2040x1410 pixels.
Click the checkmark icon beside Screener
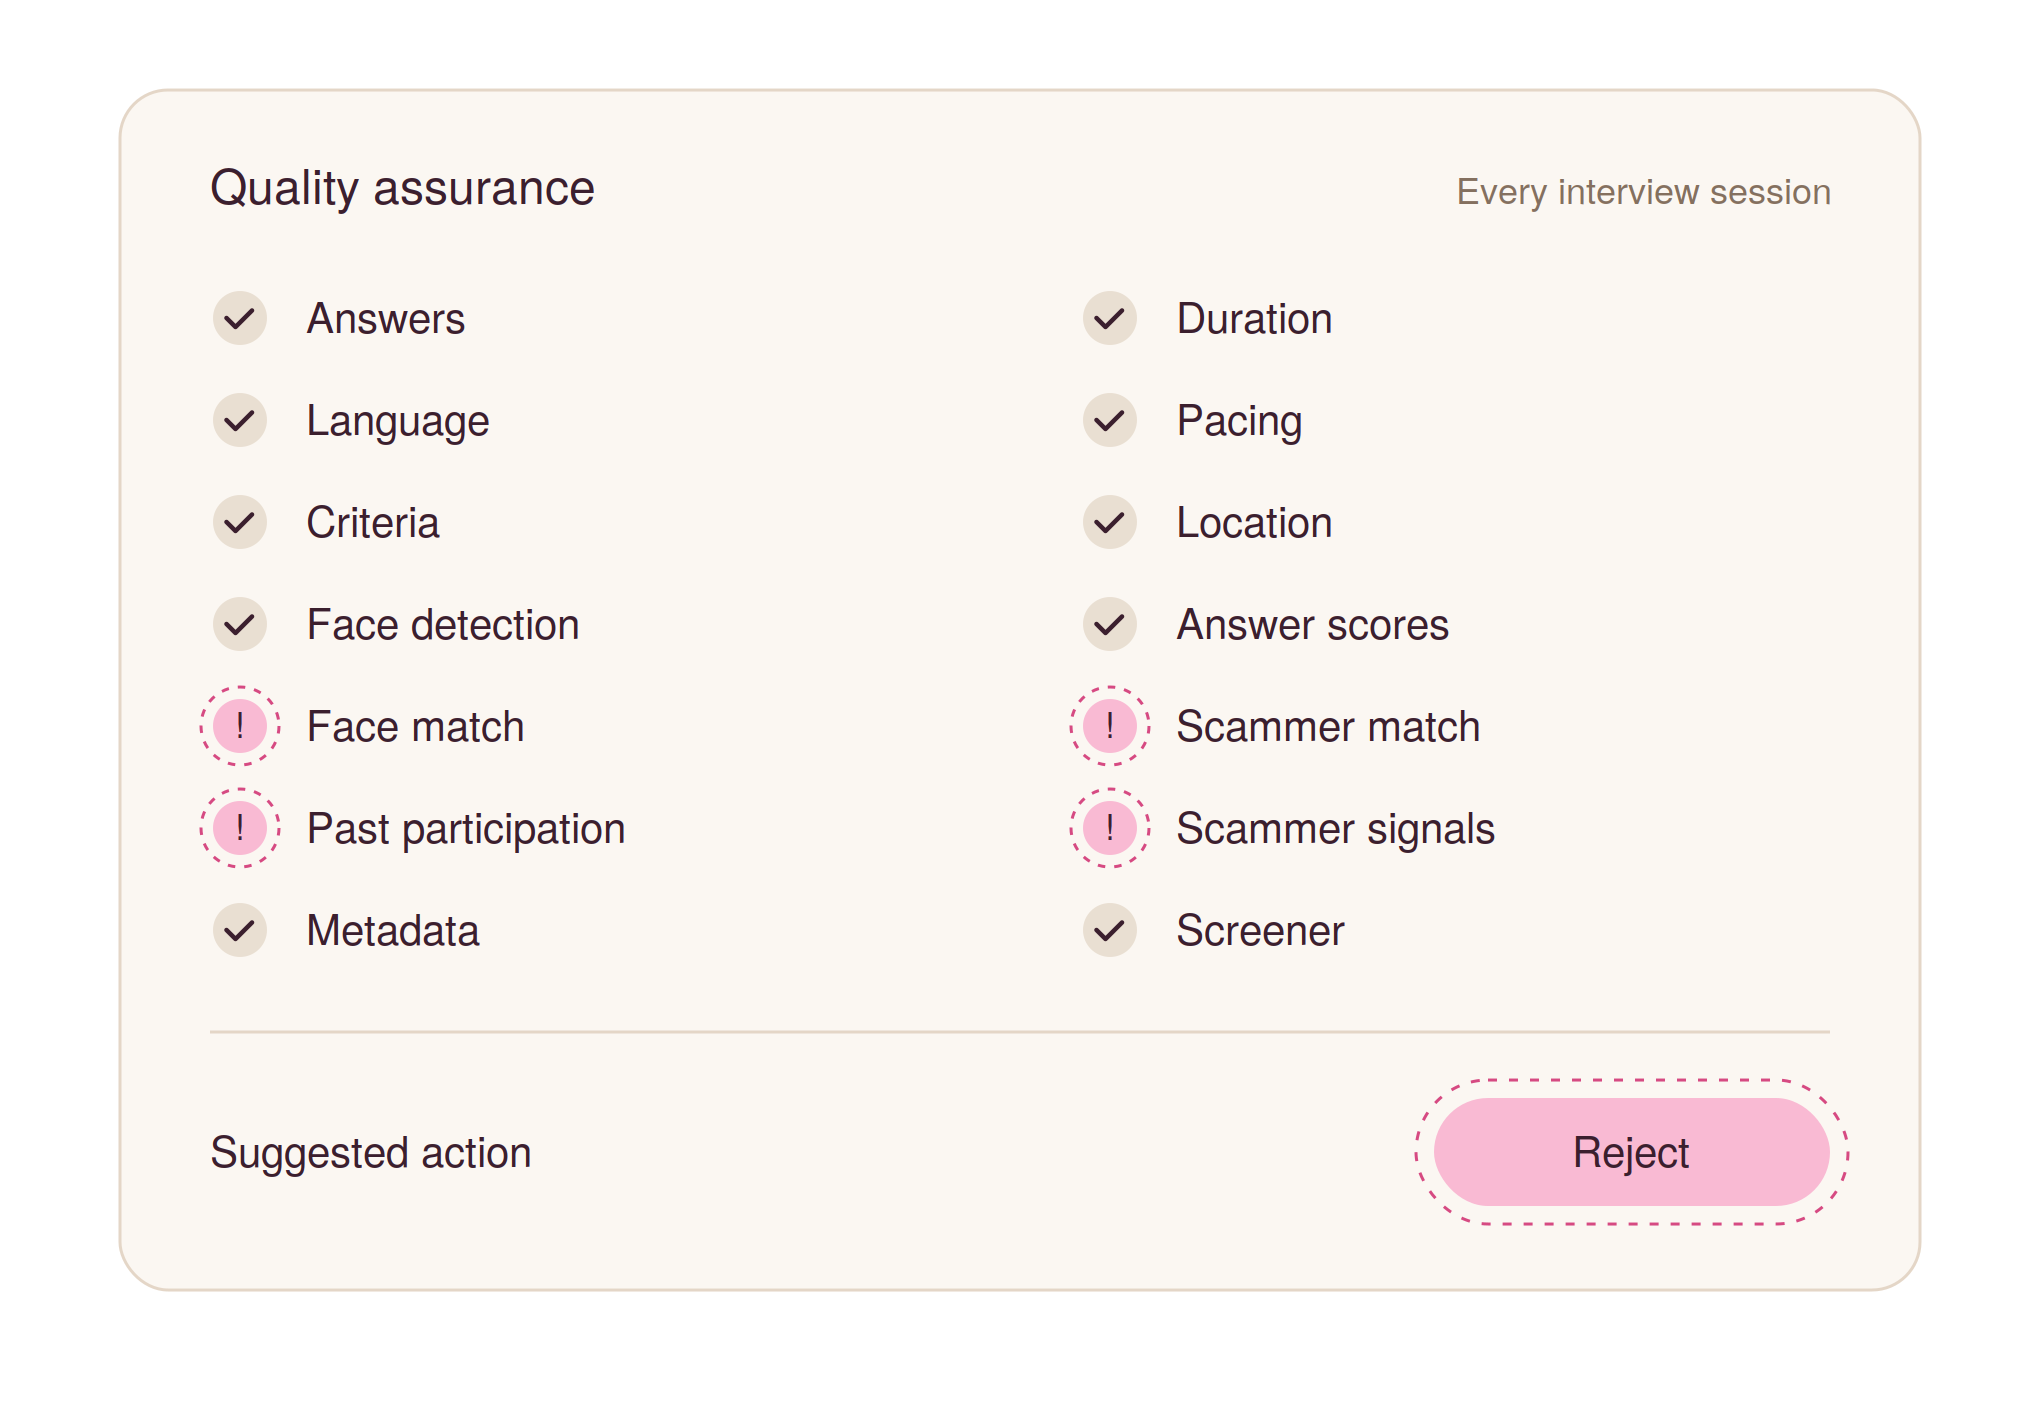point(1110,931)
